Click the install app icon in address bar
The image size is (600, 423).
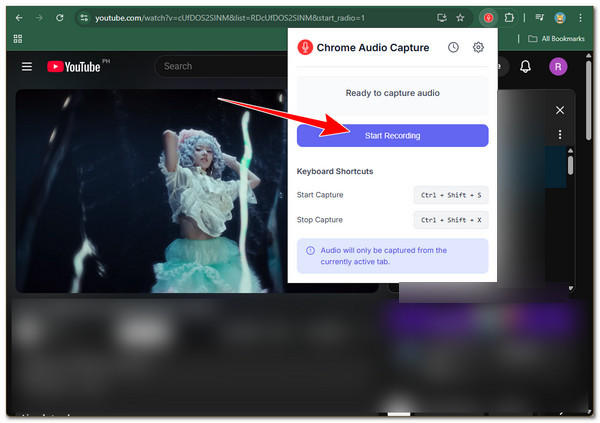pos(442,18)
